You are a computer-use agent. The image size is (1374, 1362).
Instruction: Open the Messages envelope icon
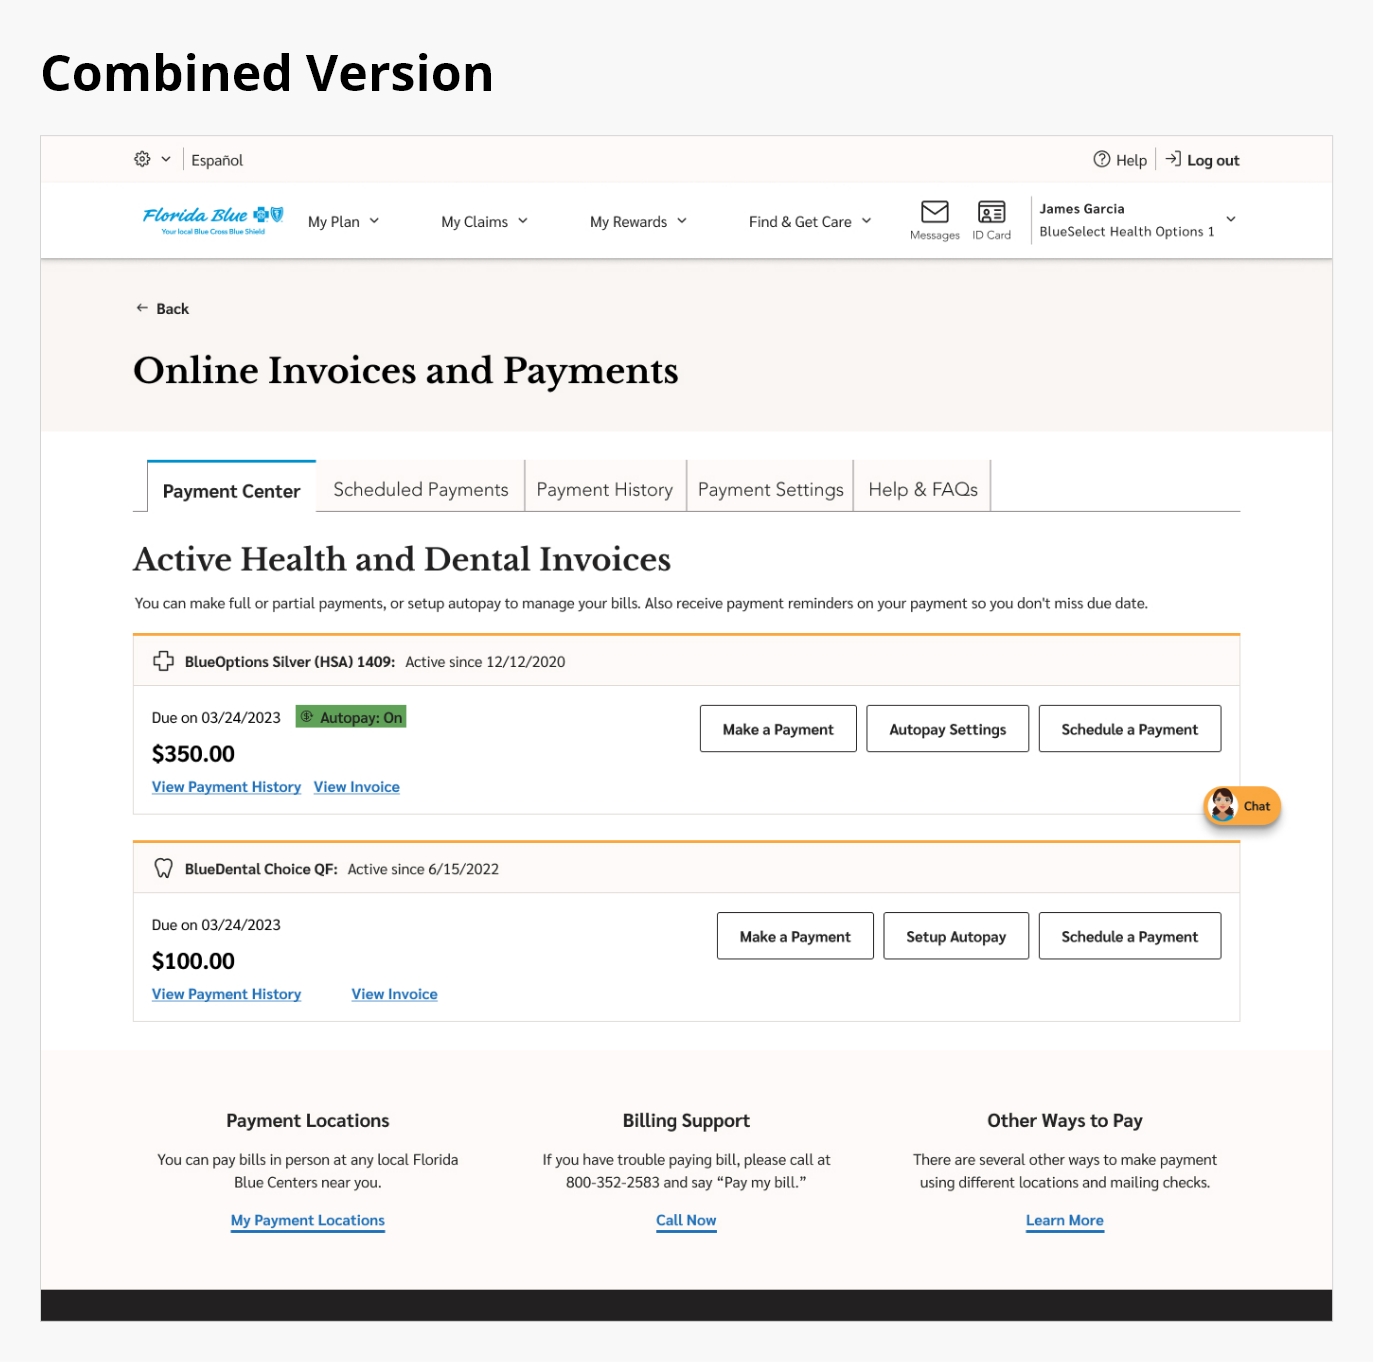pyautogui.click(x=934, y=212)
